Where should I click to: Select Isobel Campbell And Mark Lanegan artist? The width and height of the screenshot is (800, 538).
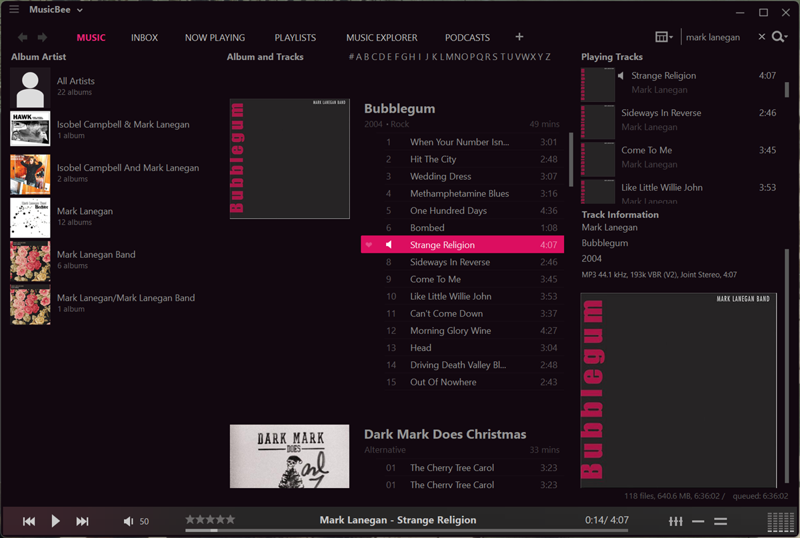pyautogui.click(x=107, y=174)
